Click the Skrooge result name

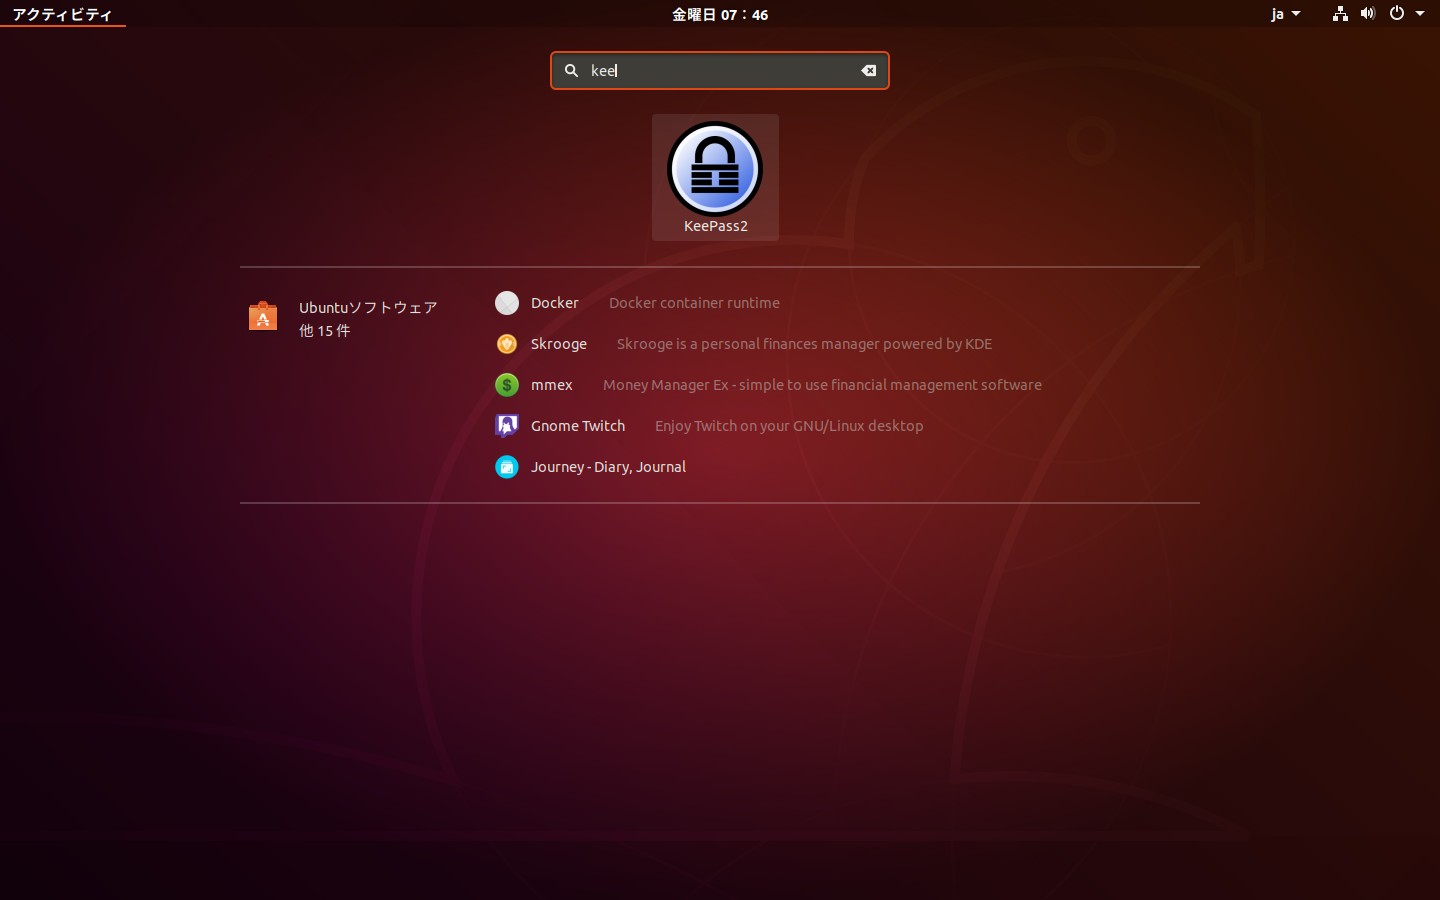coord(559,344)
